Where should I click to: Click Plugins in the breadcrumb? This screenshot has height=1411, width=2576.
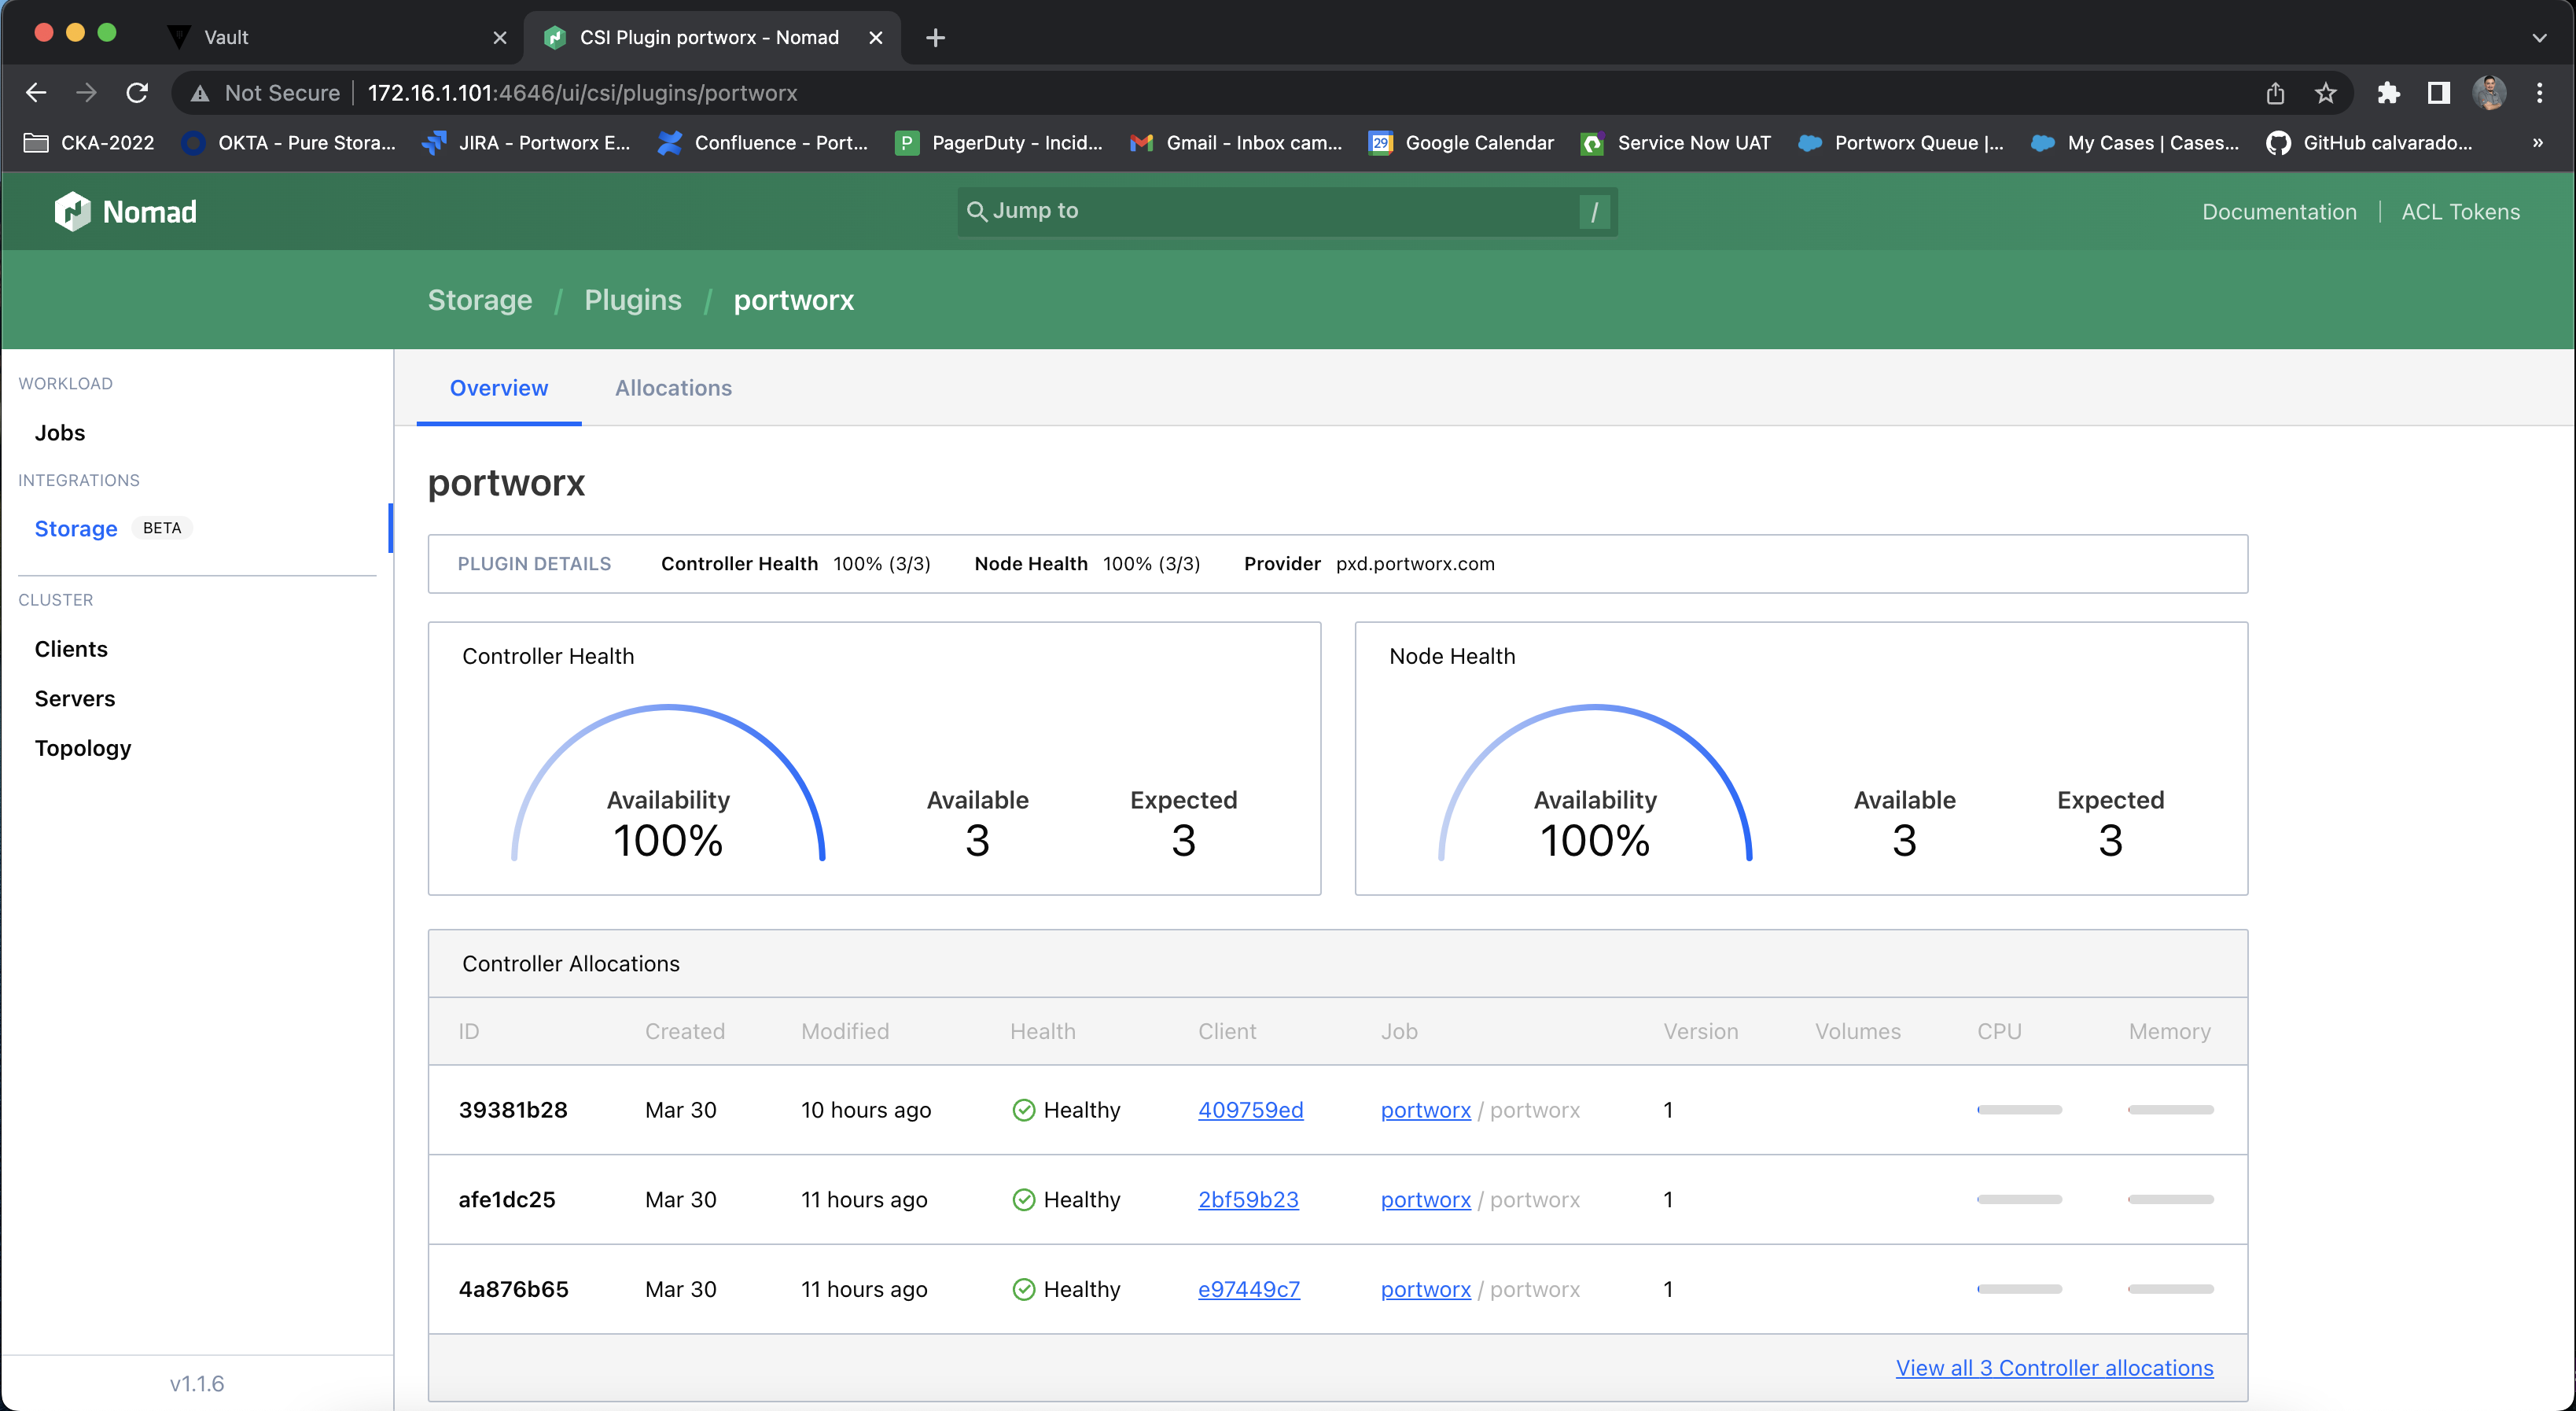pyautogui.click(x=633, y=300)
